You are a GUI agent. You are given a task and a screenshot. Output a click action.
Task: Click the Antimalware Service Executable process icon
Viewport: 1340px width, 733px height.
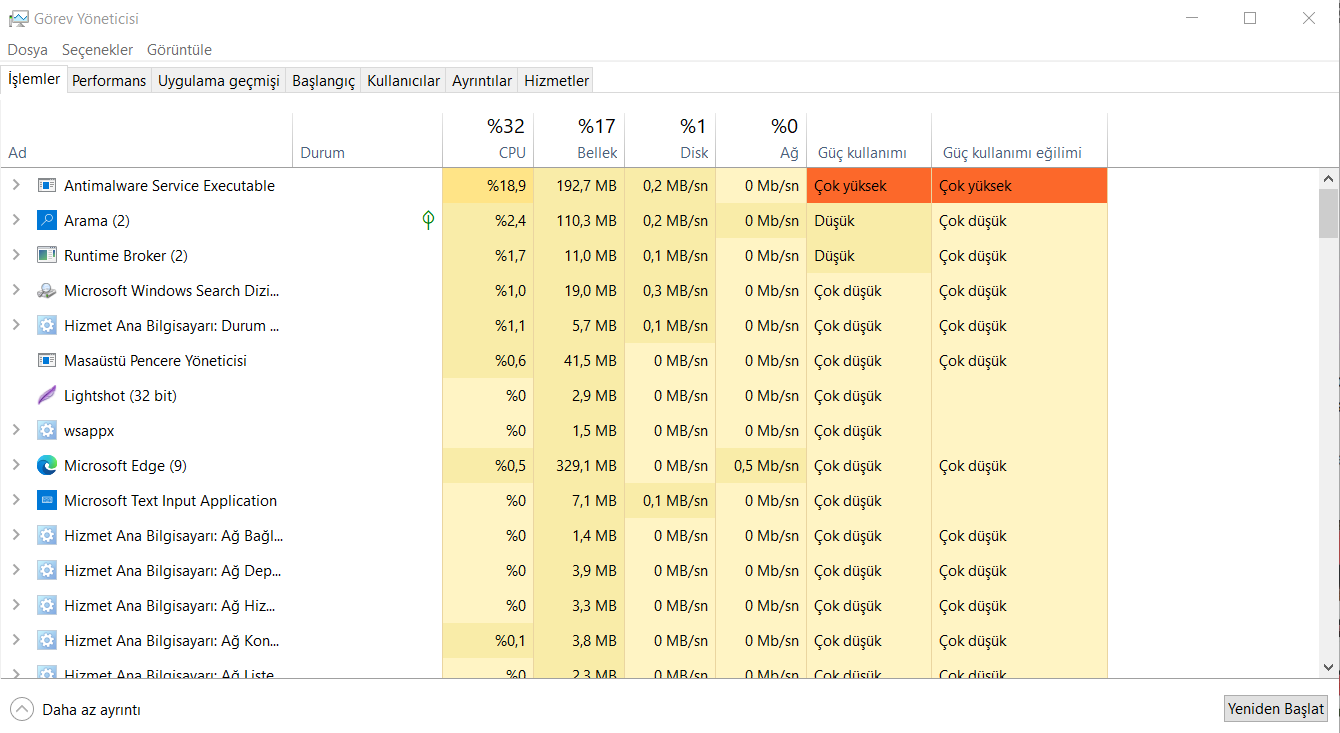[47, 186]
